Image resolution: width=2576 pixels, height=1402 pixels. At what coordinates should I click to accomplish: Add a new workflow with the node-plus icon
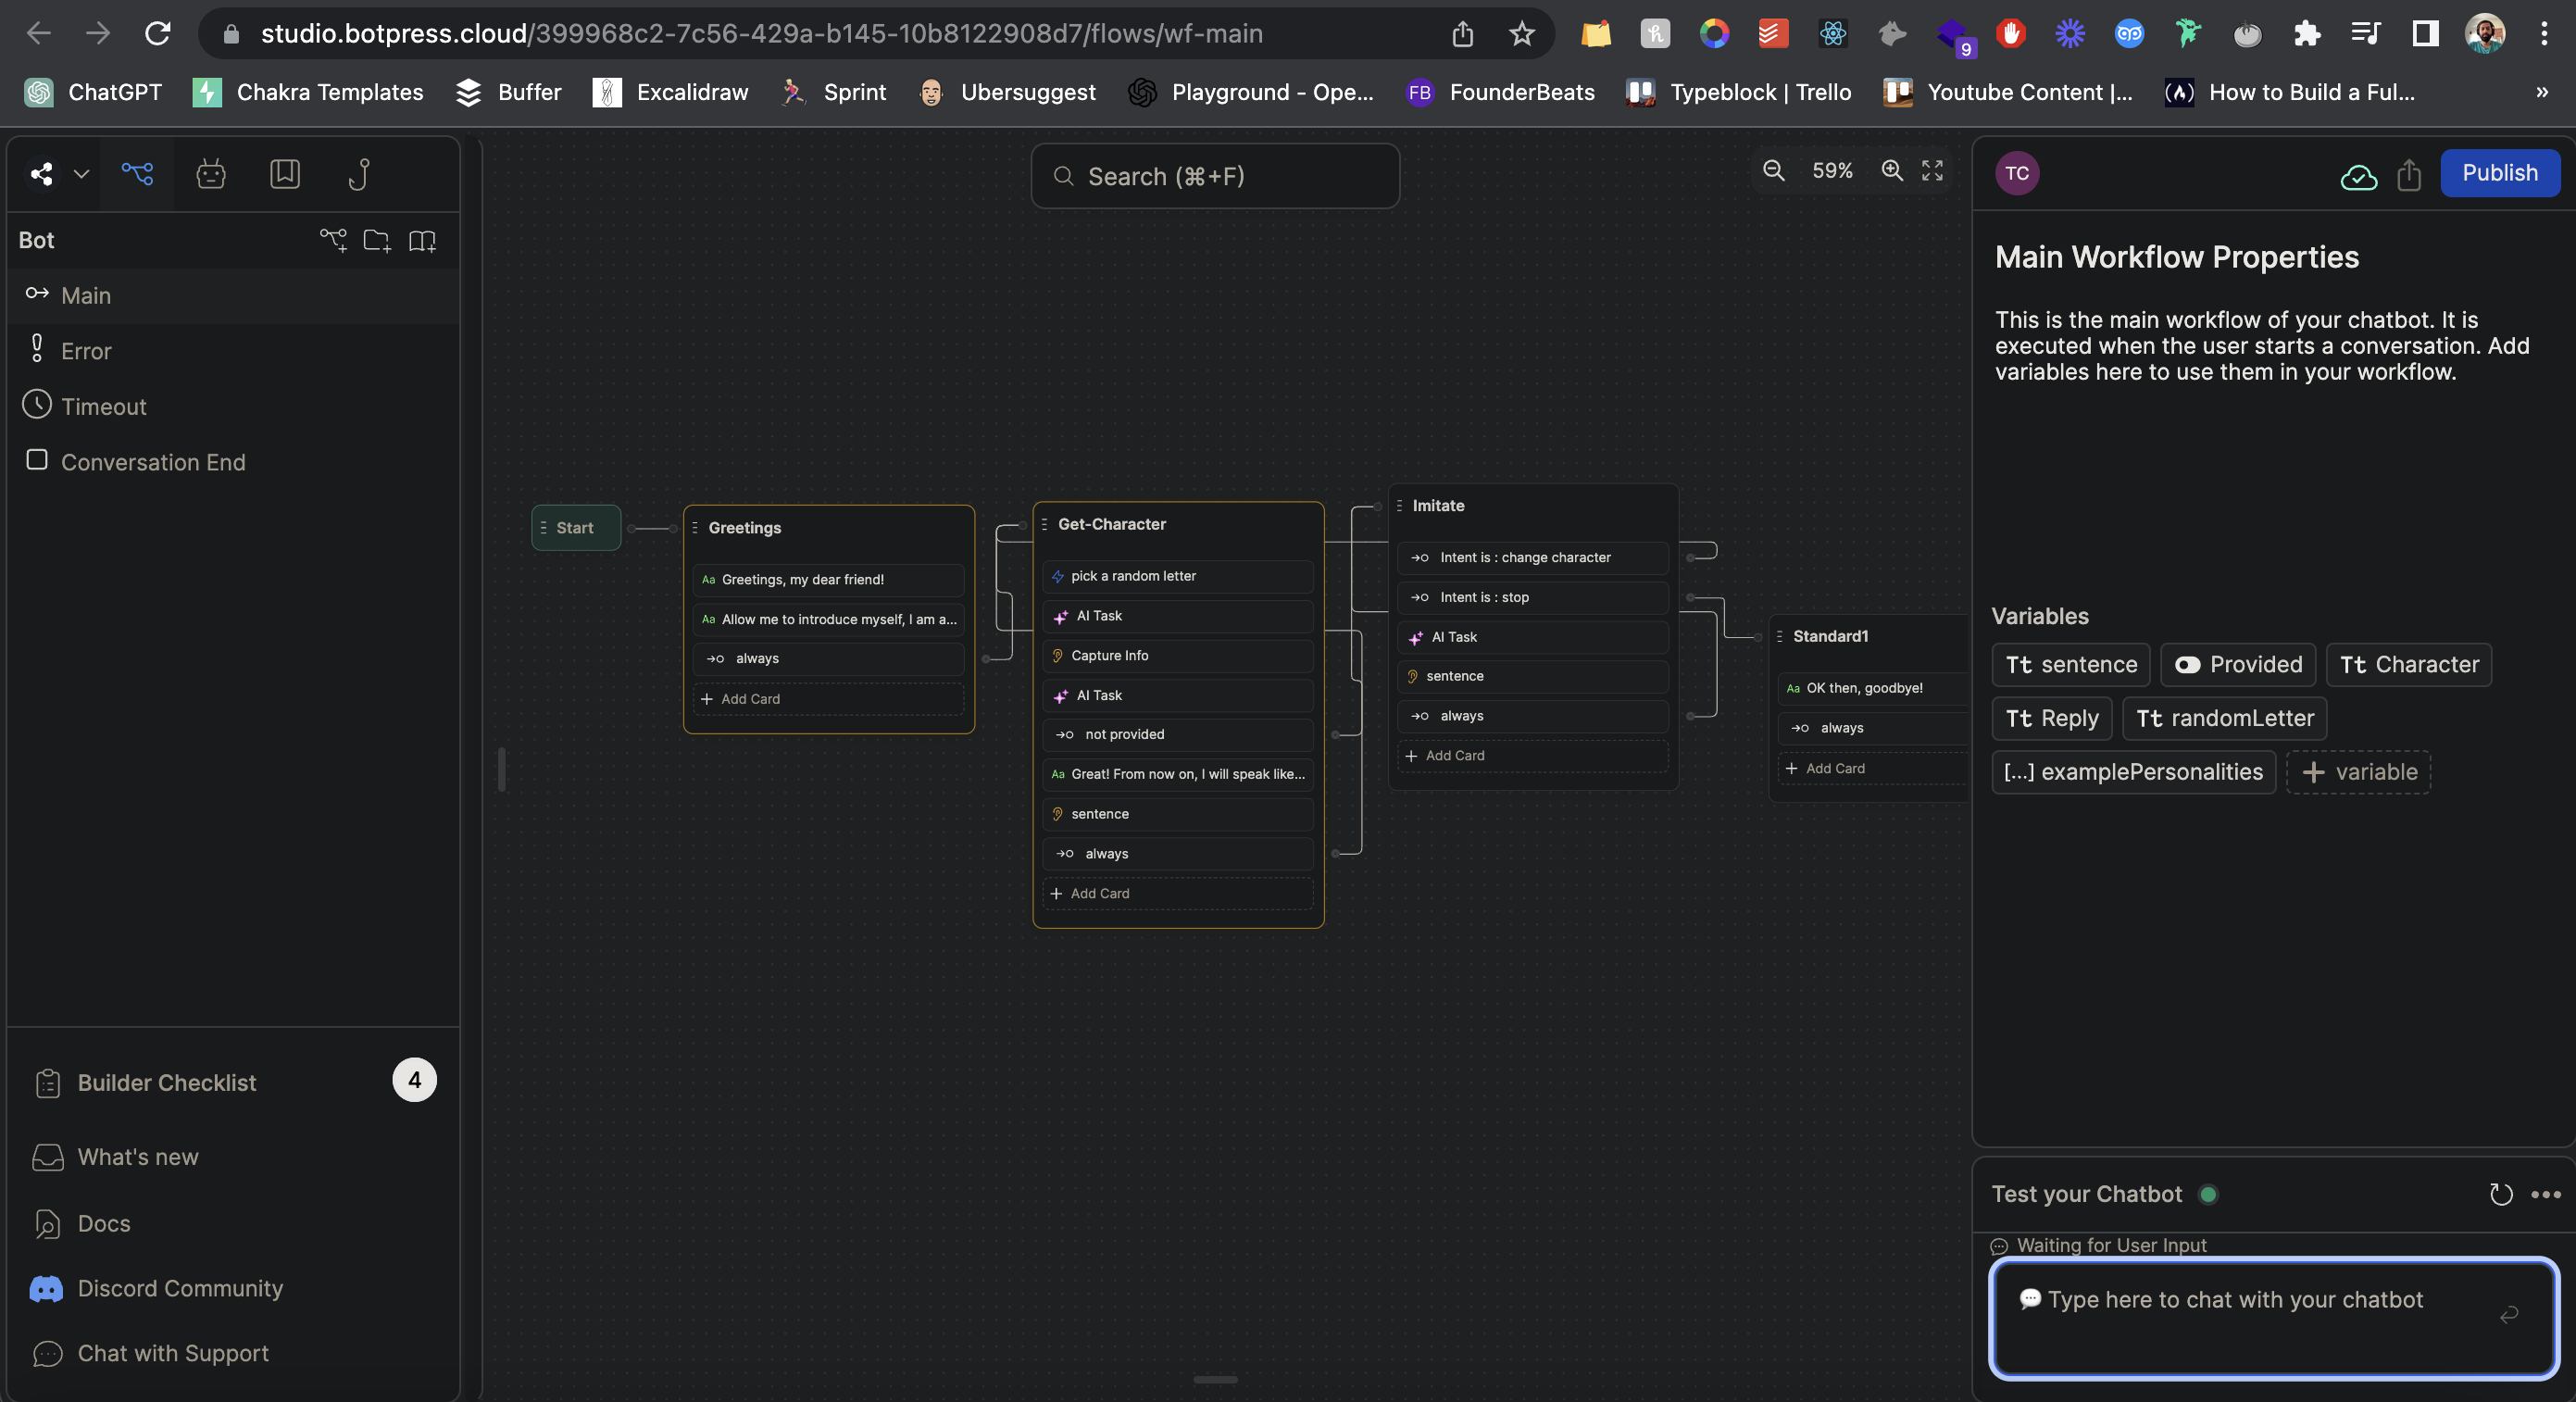point(334,241)
